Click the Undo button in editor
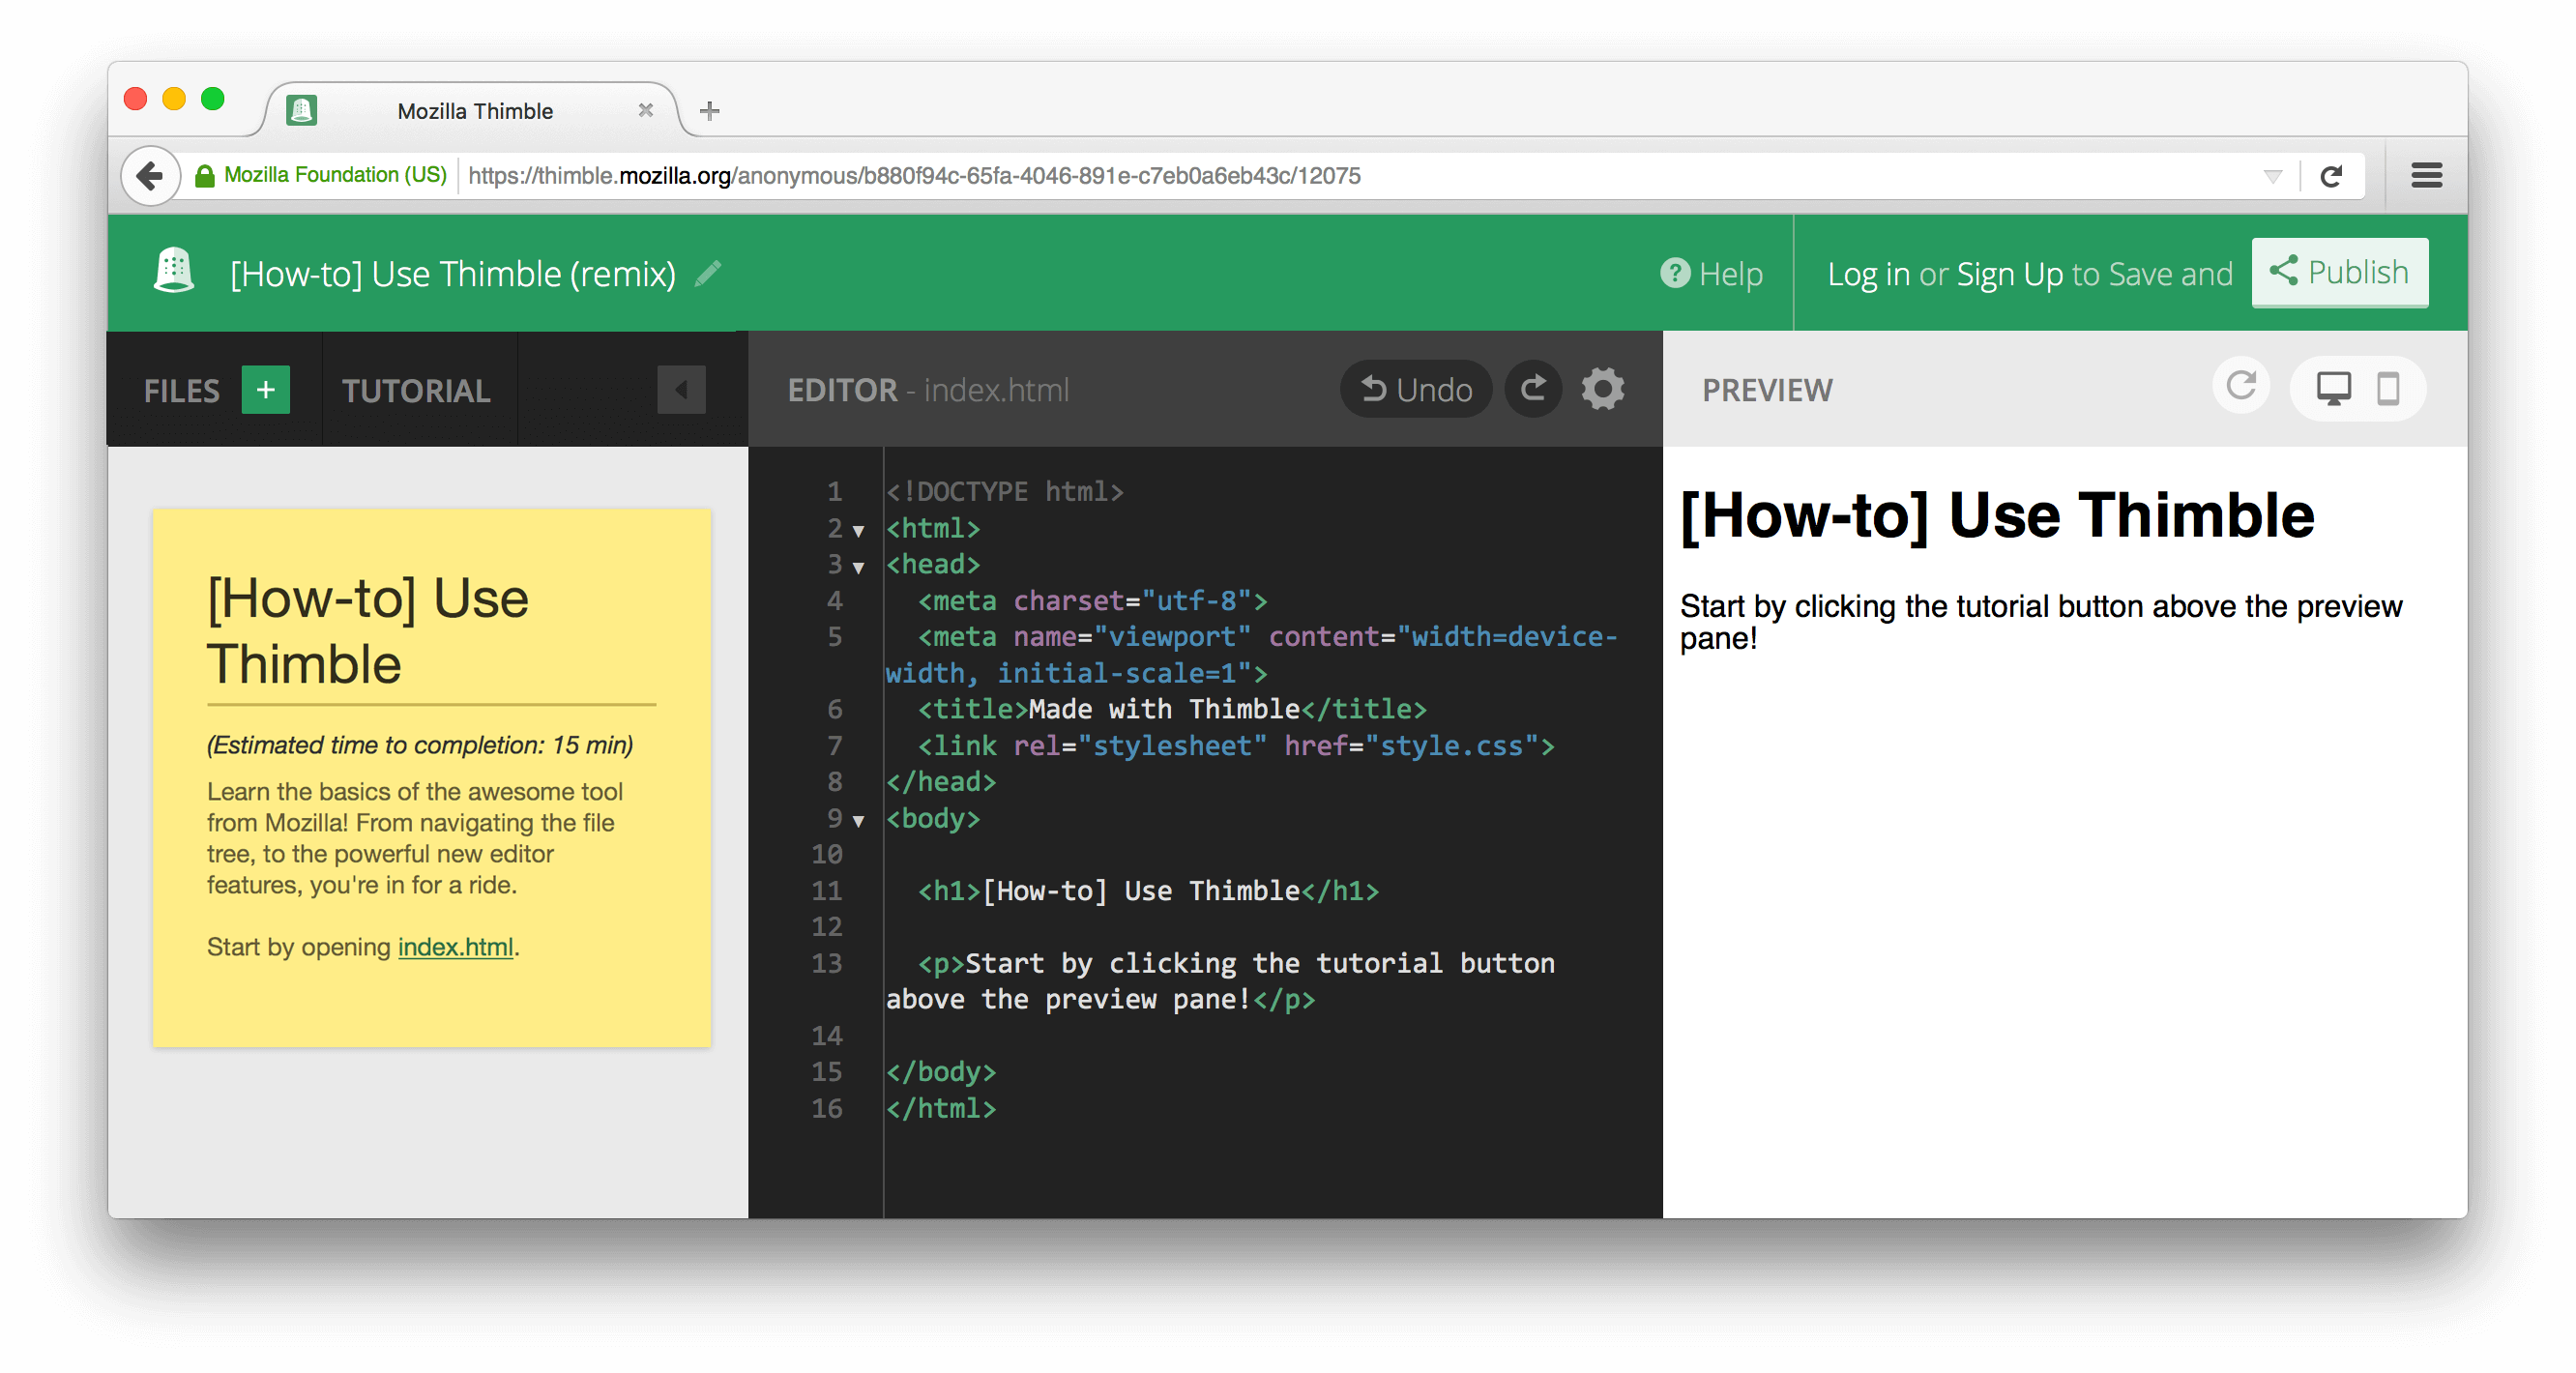The image size is (2576, 1373). (x=1416, y=389)
